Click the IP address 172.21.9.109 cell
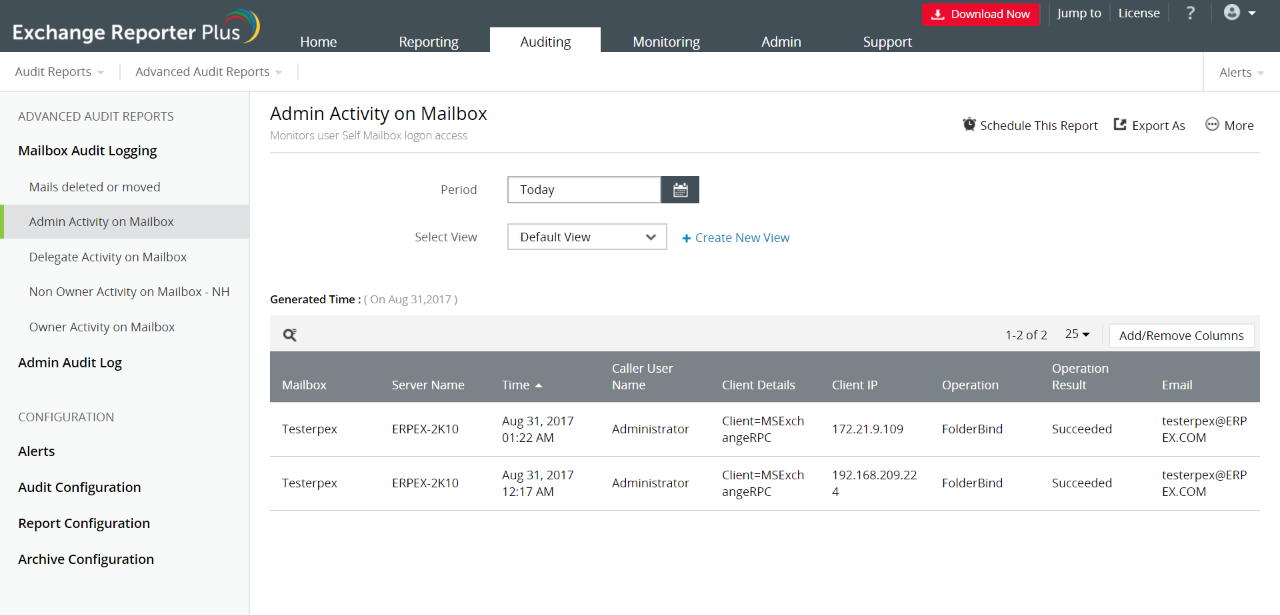Image resolution: width=1280 pixels, height=615 pixels. click(x=867, y=429)
